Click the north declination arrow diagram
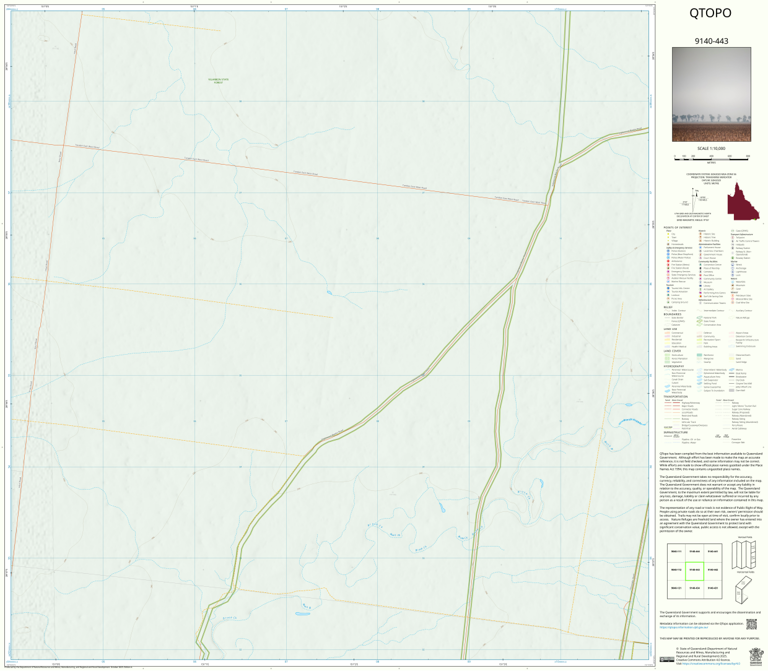 (x=694, y=200)
